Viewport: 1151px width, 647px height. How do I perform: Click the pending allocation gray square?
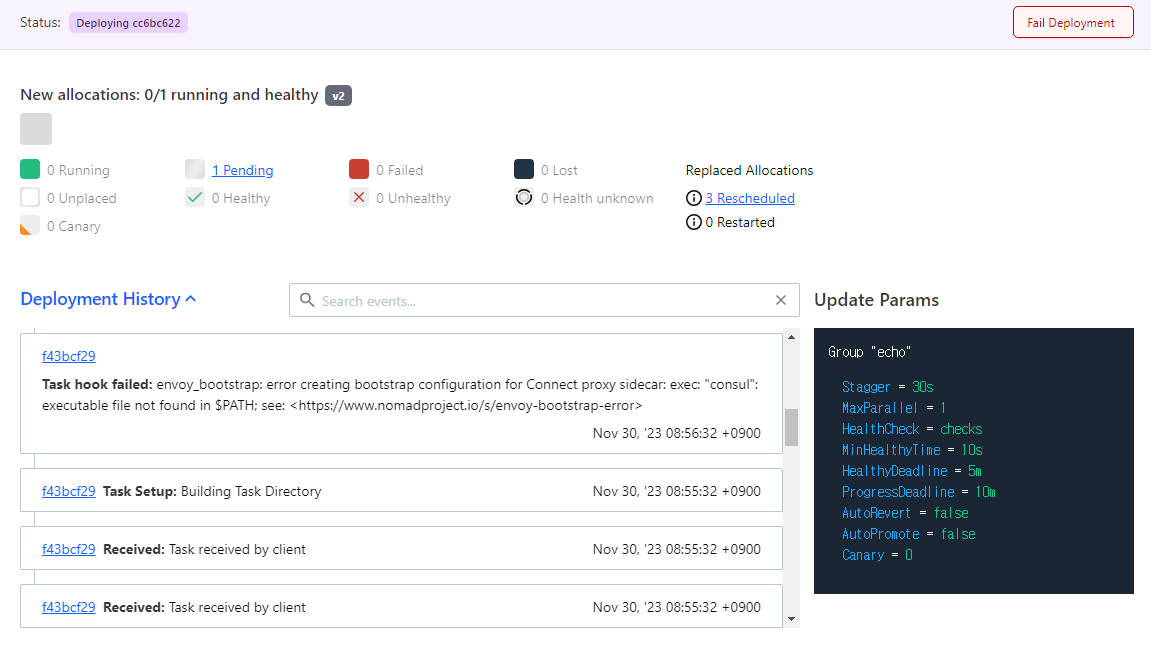(36, 129)
